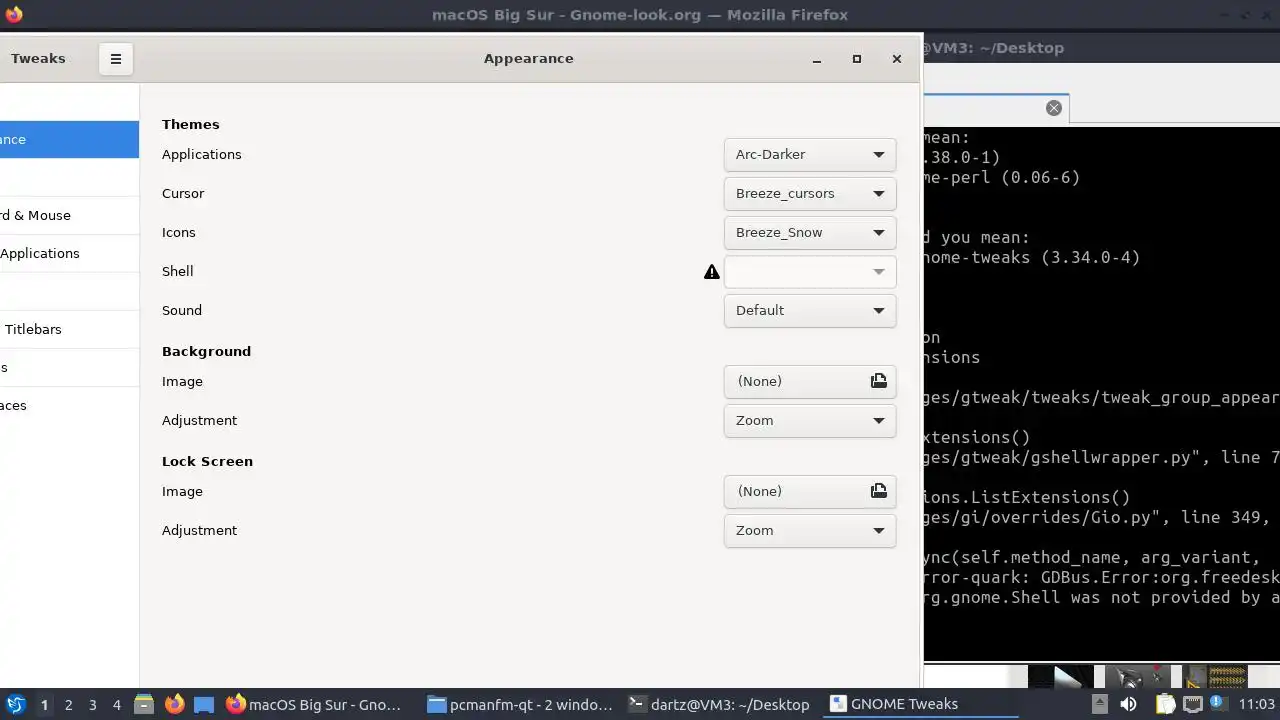This screenshot has height=720, width=1280.
Task: Open the clipboard manager tray icon
Action: 1165,704
